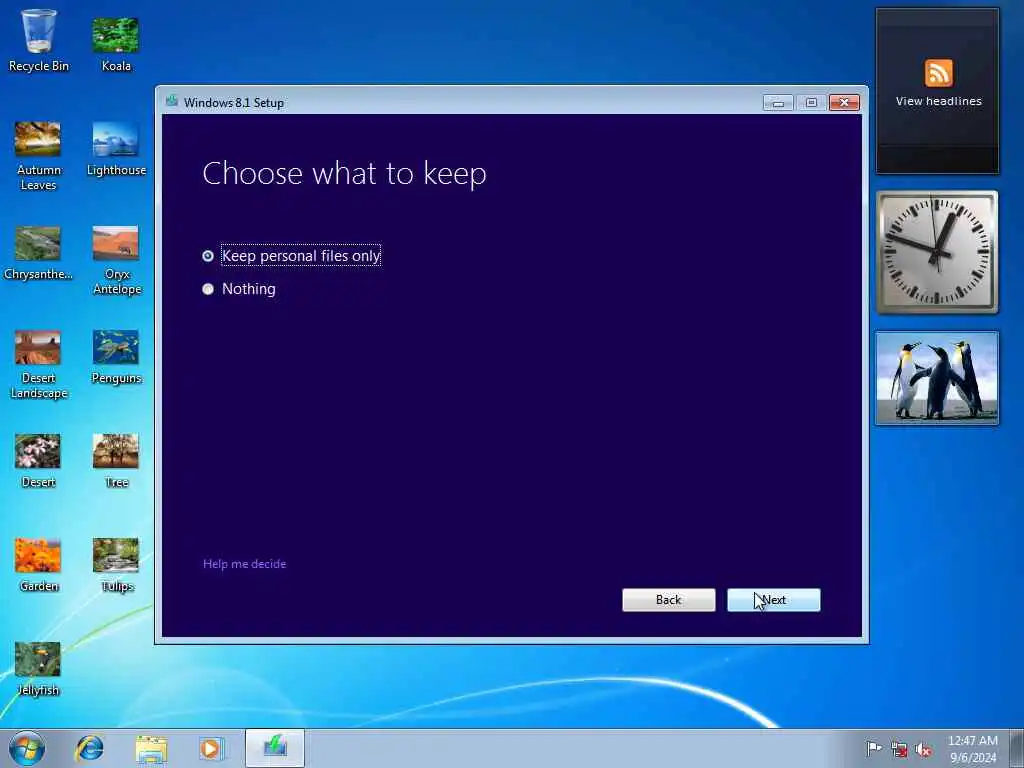The image size is (1024, 768).
Task: Select the Koala image icon on desktop
Action: (116, 44)
